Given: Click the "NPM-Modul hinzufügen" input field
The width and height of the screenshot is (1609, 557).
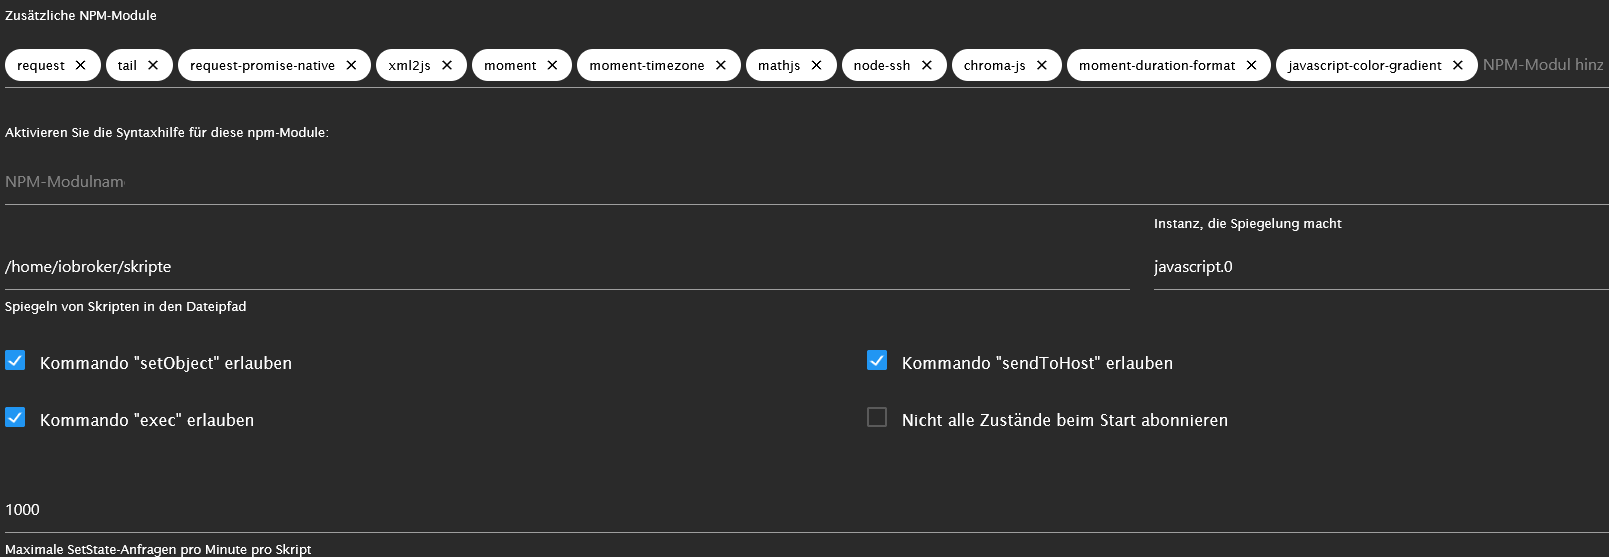Looking at the screenshot, I should coord(1543,65).
